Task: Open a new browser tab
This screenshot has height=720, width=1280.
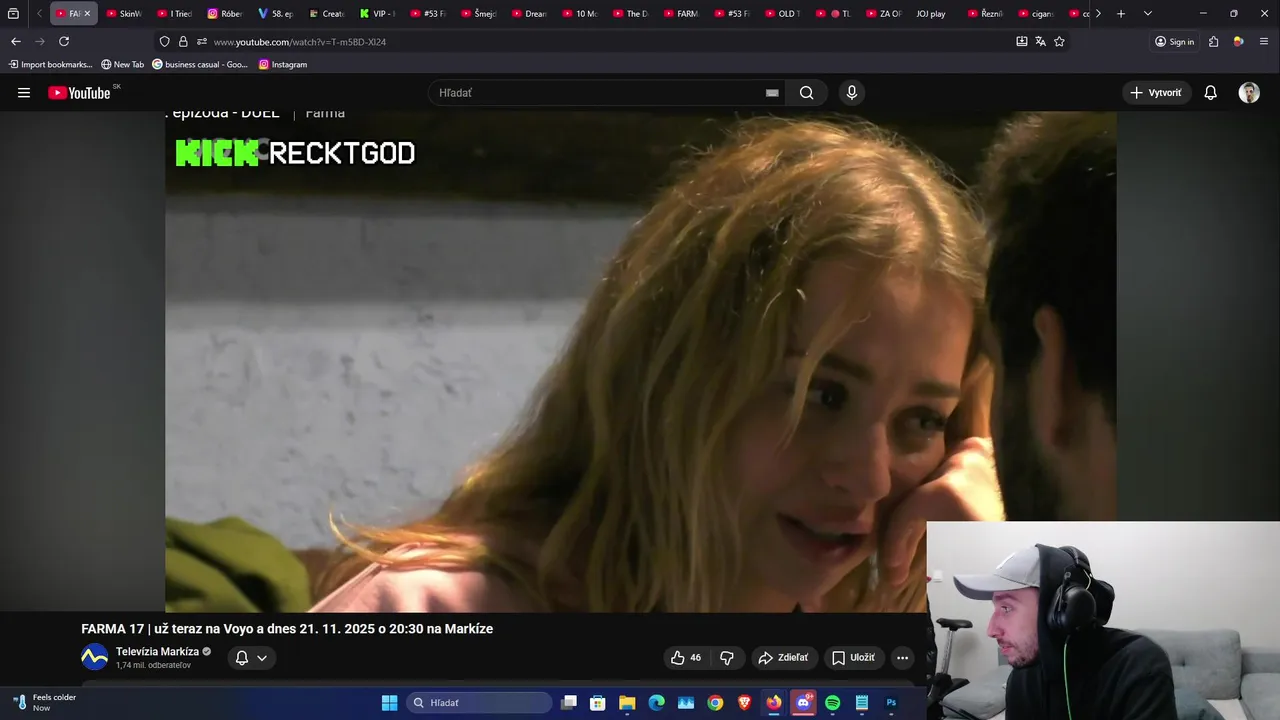Action: (x=1121, y=14)
